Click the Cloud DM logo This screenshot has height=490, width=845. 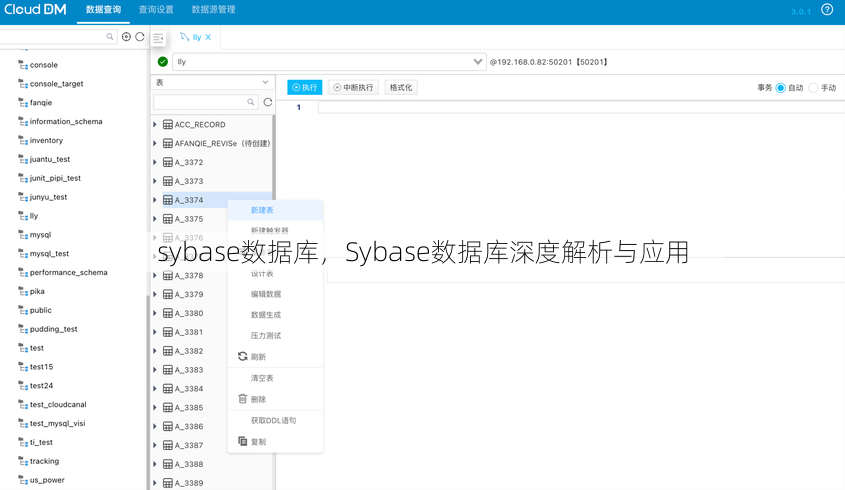tap(35, 10)
